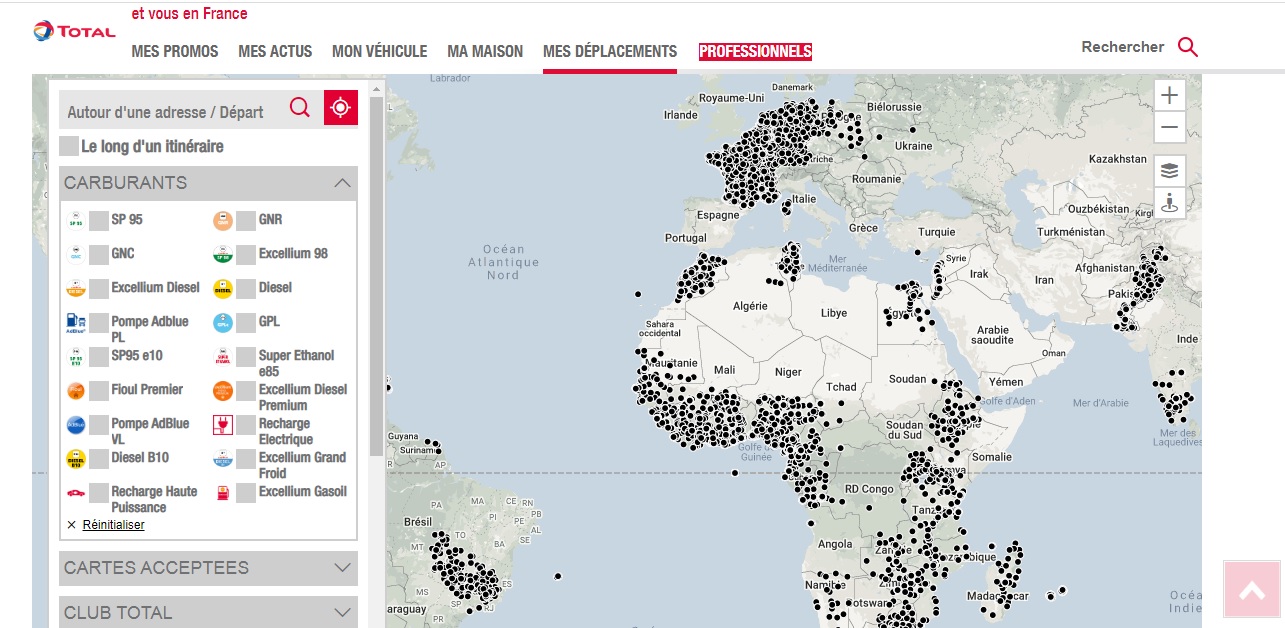1285x628 pixels.
Task: Open the Rechercher magnifier icon
Action: click(1187, 47)
